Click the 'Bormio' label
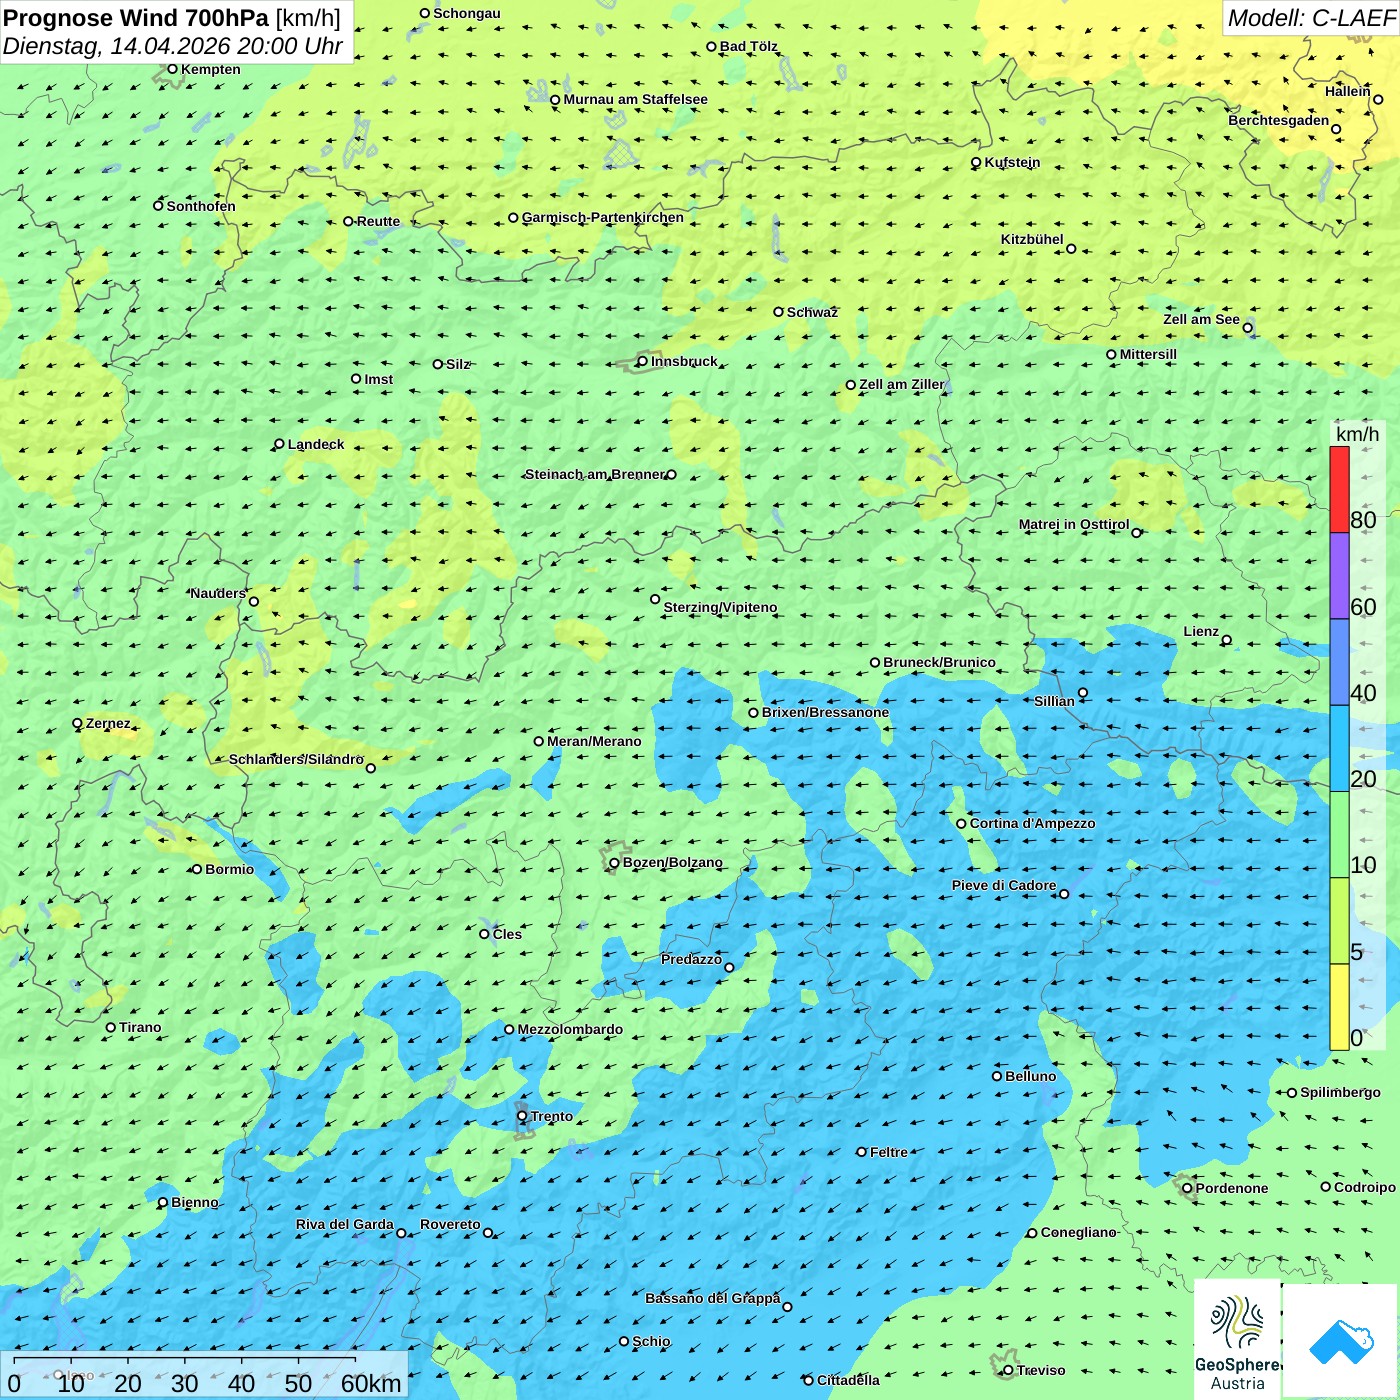The width and height of the screenshot is (1400, 1400). click(229, 869)
